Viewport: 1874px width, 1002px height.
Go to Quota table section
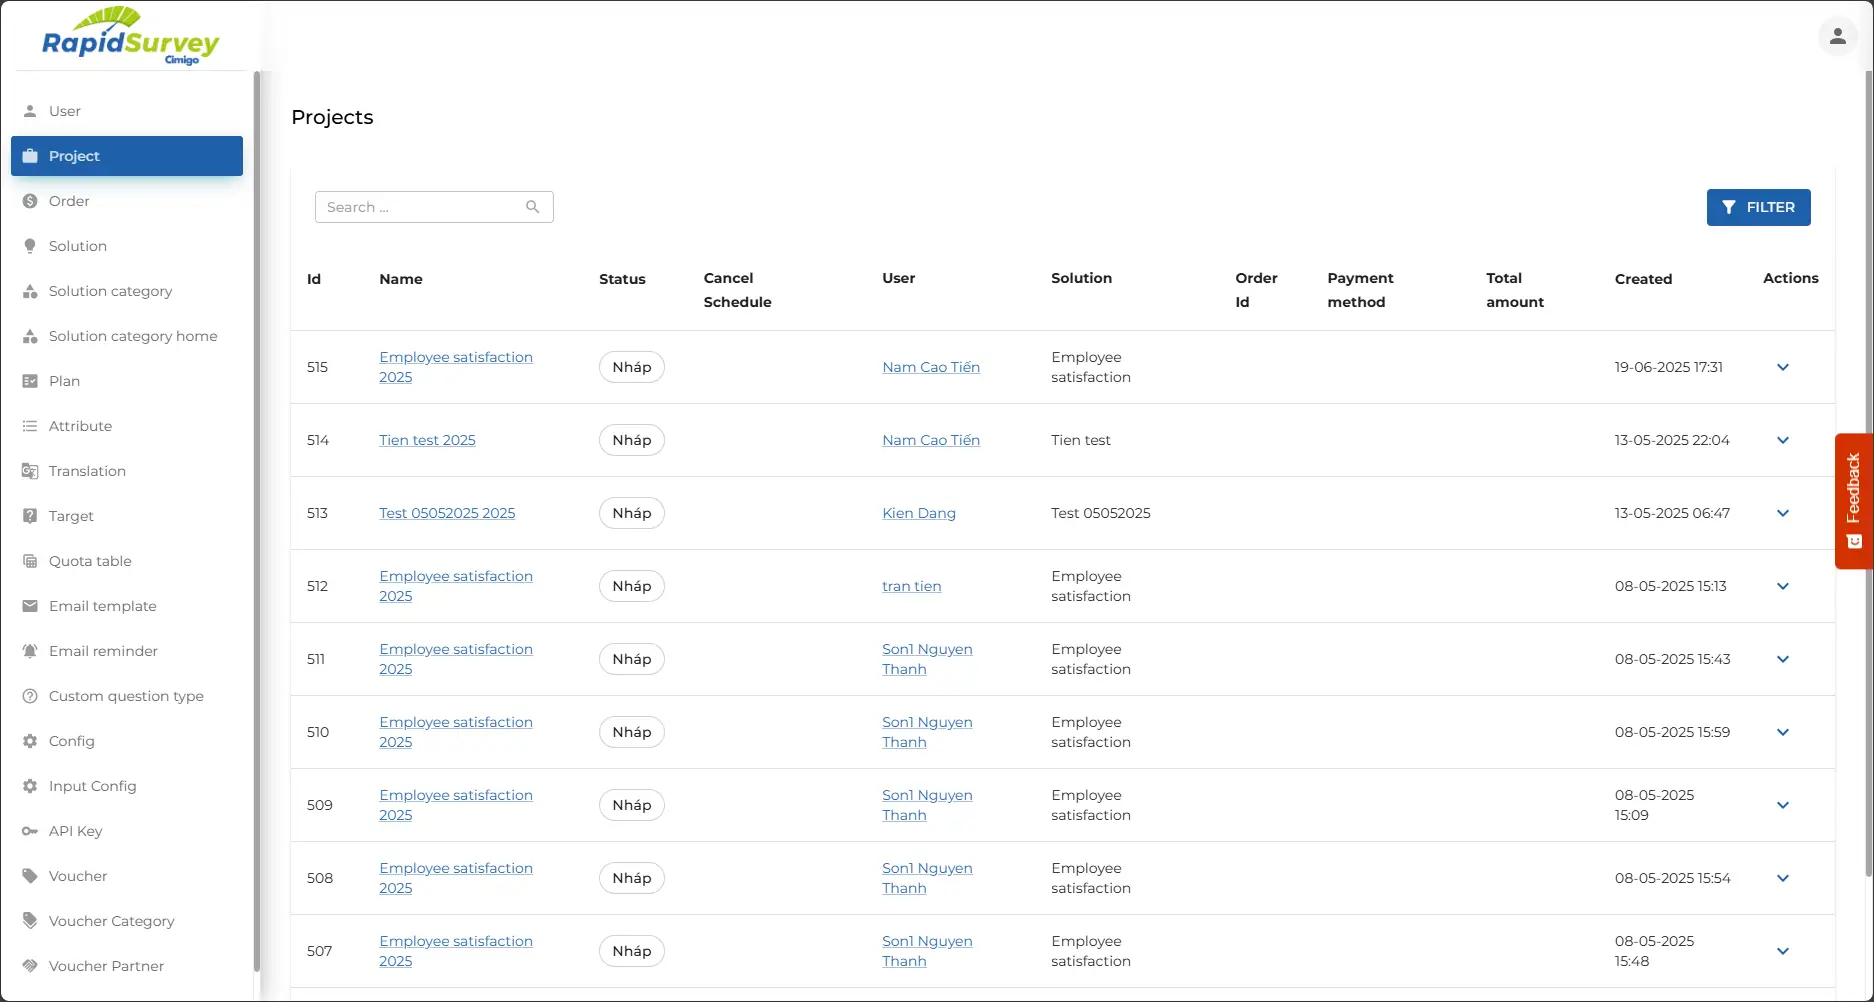coord(90,561)
